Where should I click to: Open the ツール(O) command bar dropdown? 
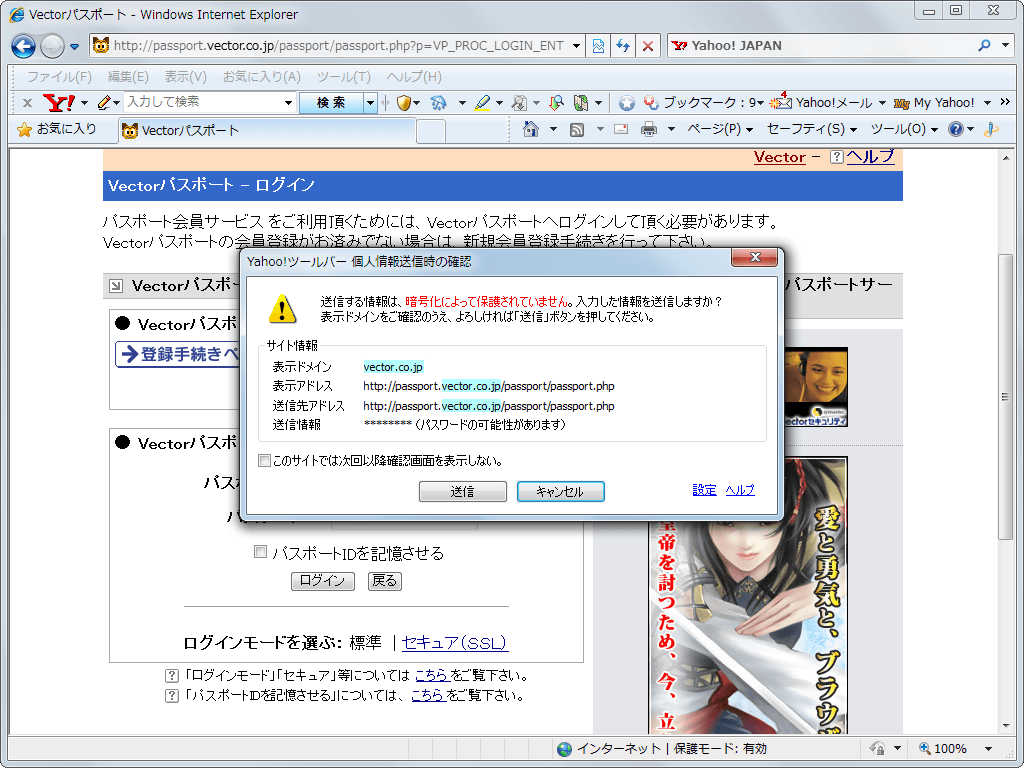[904, 129]
